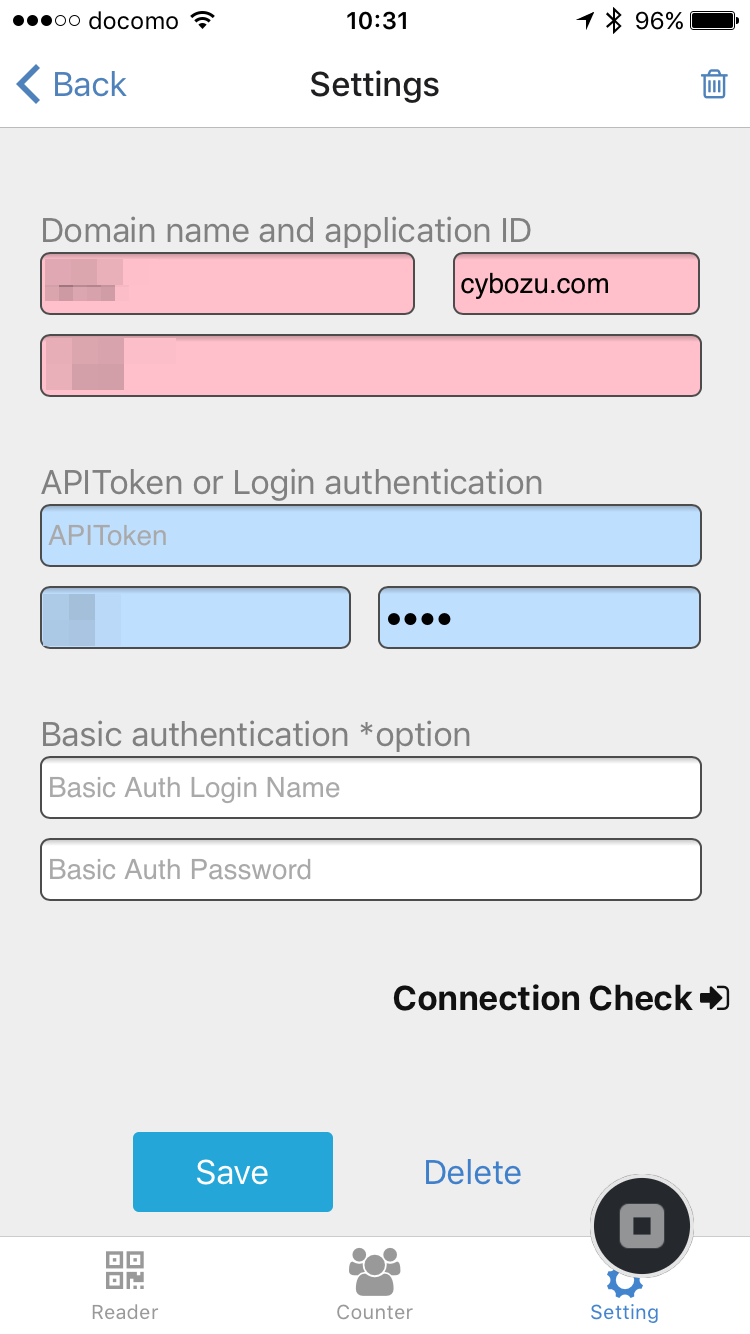Tap the trash icon in header
This screenshot has width=750, height=1334.
[x=714, y=85]
